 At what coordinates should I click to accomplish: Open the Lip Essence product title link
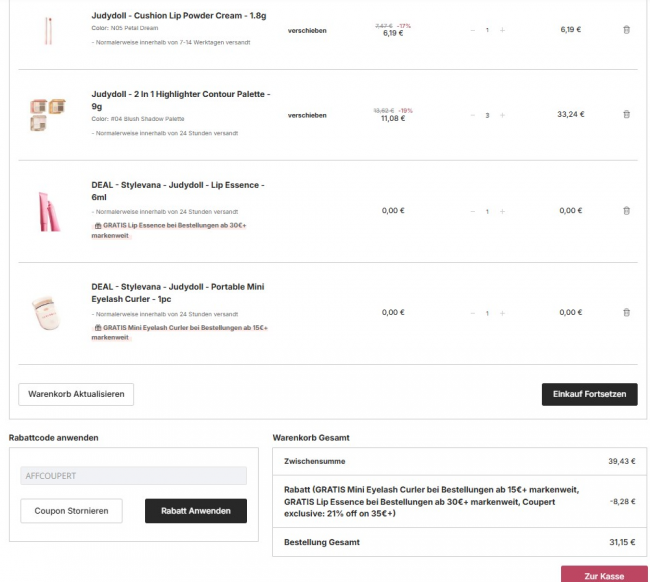tap(177, 191)
